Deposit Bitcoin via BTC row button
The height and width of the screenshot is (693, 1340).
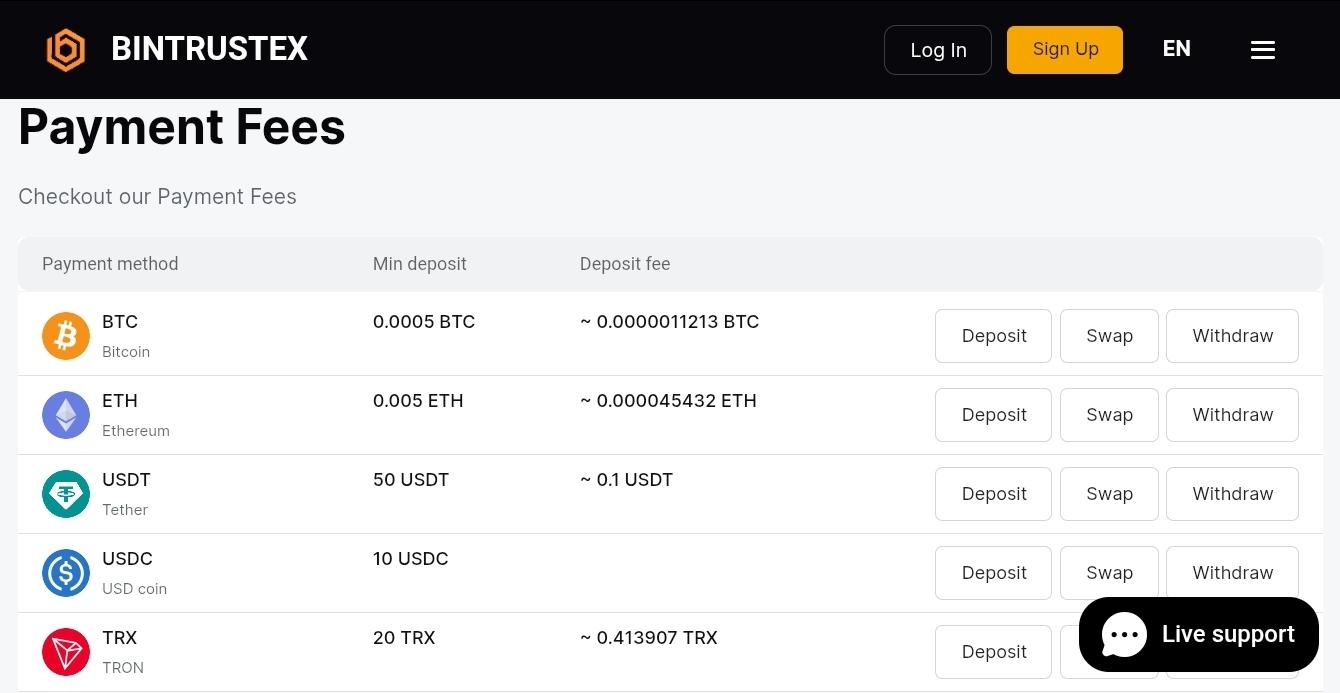(993, 336)
